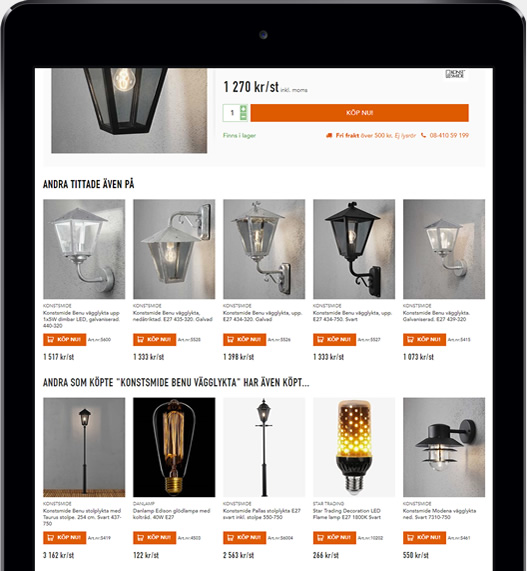Open the Star Trading Flame lamp thumbnail

point(354,447)
